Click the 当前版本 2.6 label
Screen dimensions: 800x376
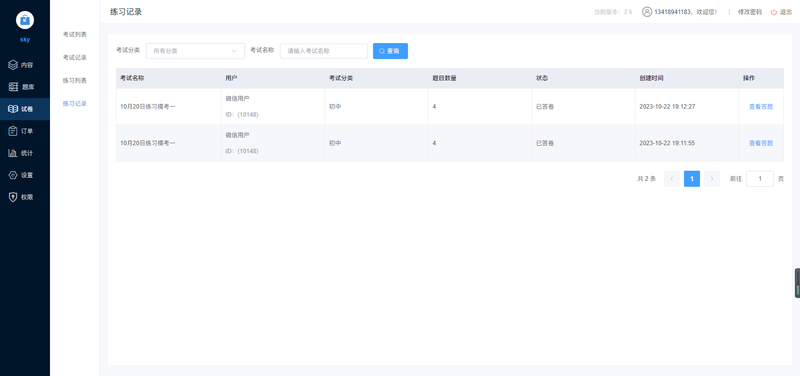click(x=613, y=12)
